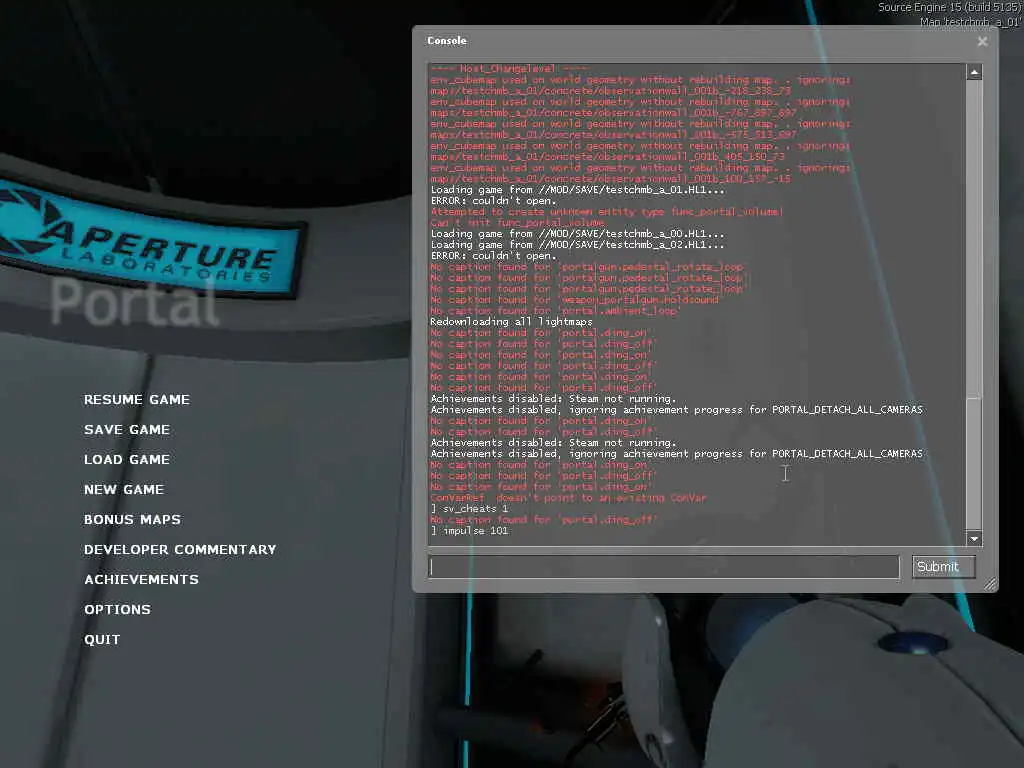
Task: View the Achievements screen
Action: point(141,580)
